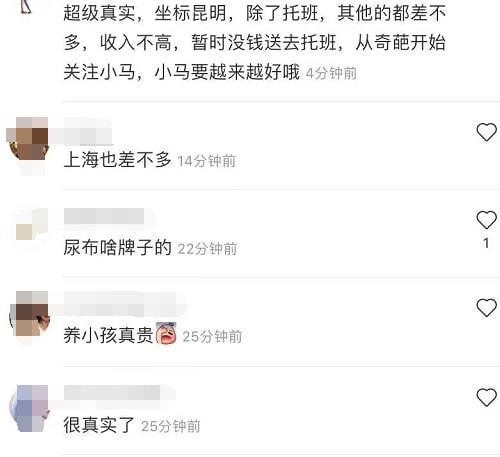Reply to the 上海也差不多 comment text
Viewport: 500px width, 457px height.
(x=117, y=160)
